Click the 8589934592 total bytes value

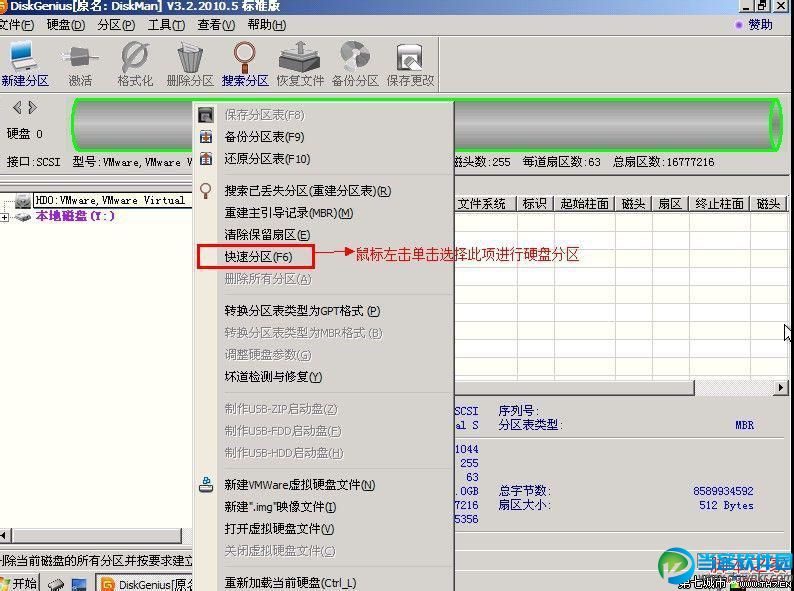pyautogui.click(x=723, y=491)
